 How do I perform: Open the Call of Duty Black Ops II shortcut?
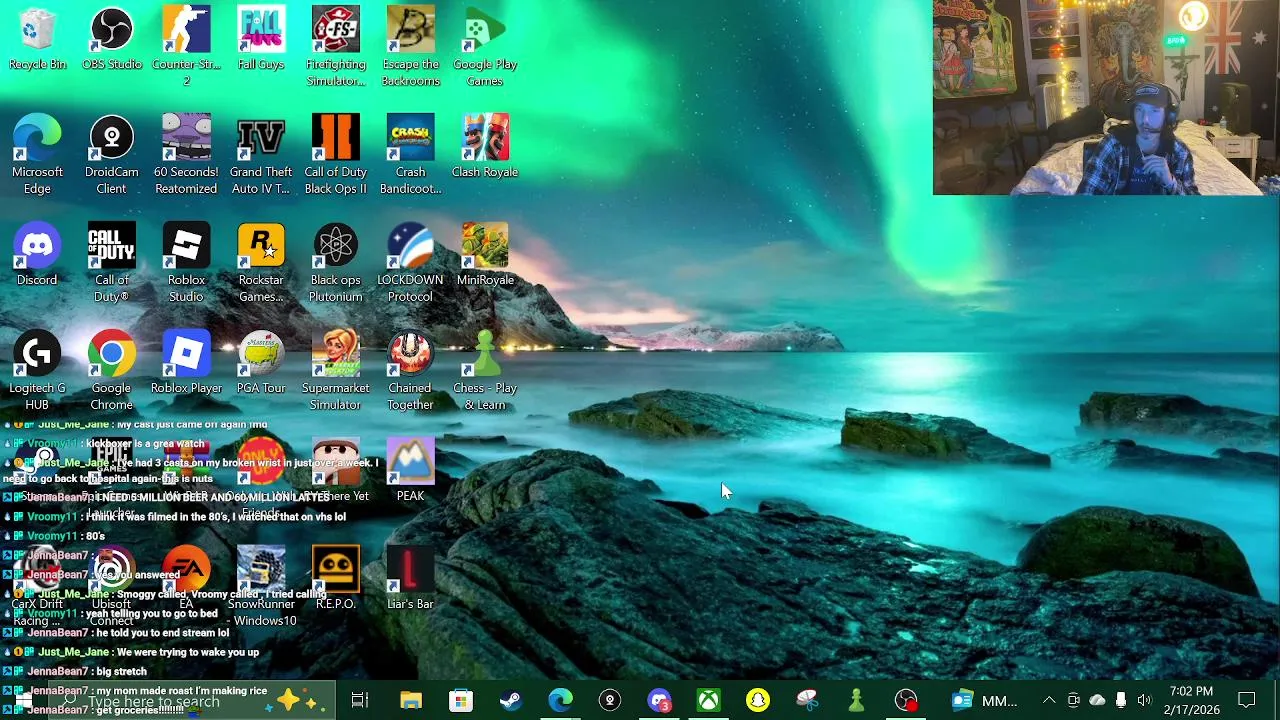pyautogui.click(x=335, y=155)
